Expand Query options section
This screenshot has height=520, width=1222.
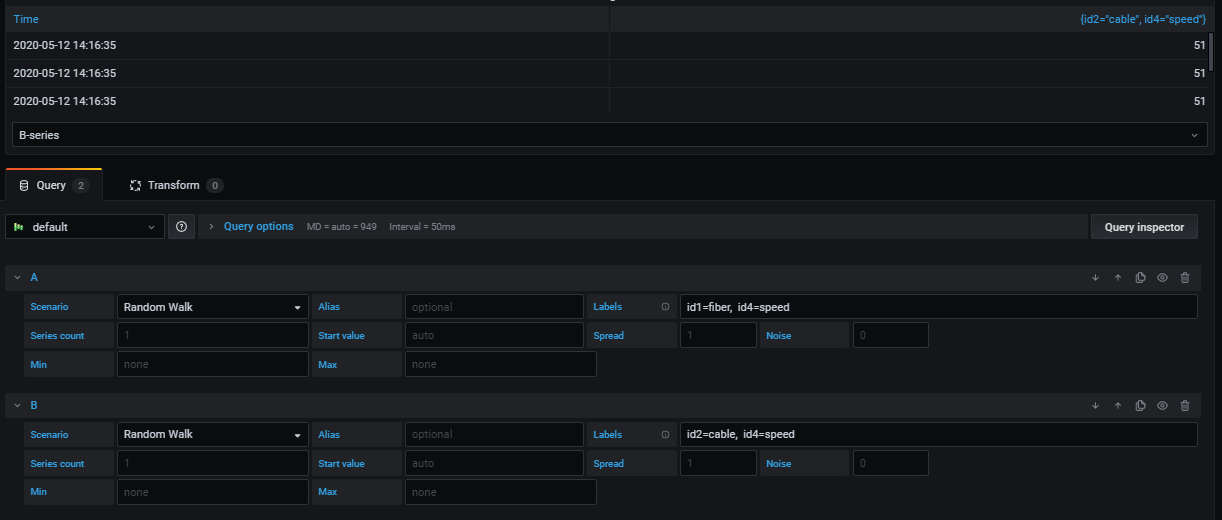[258, 227]
